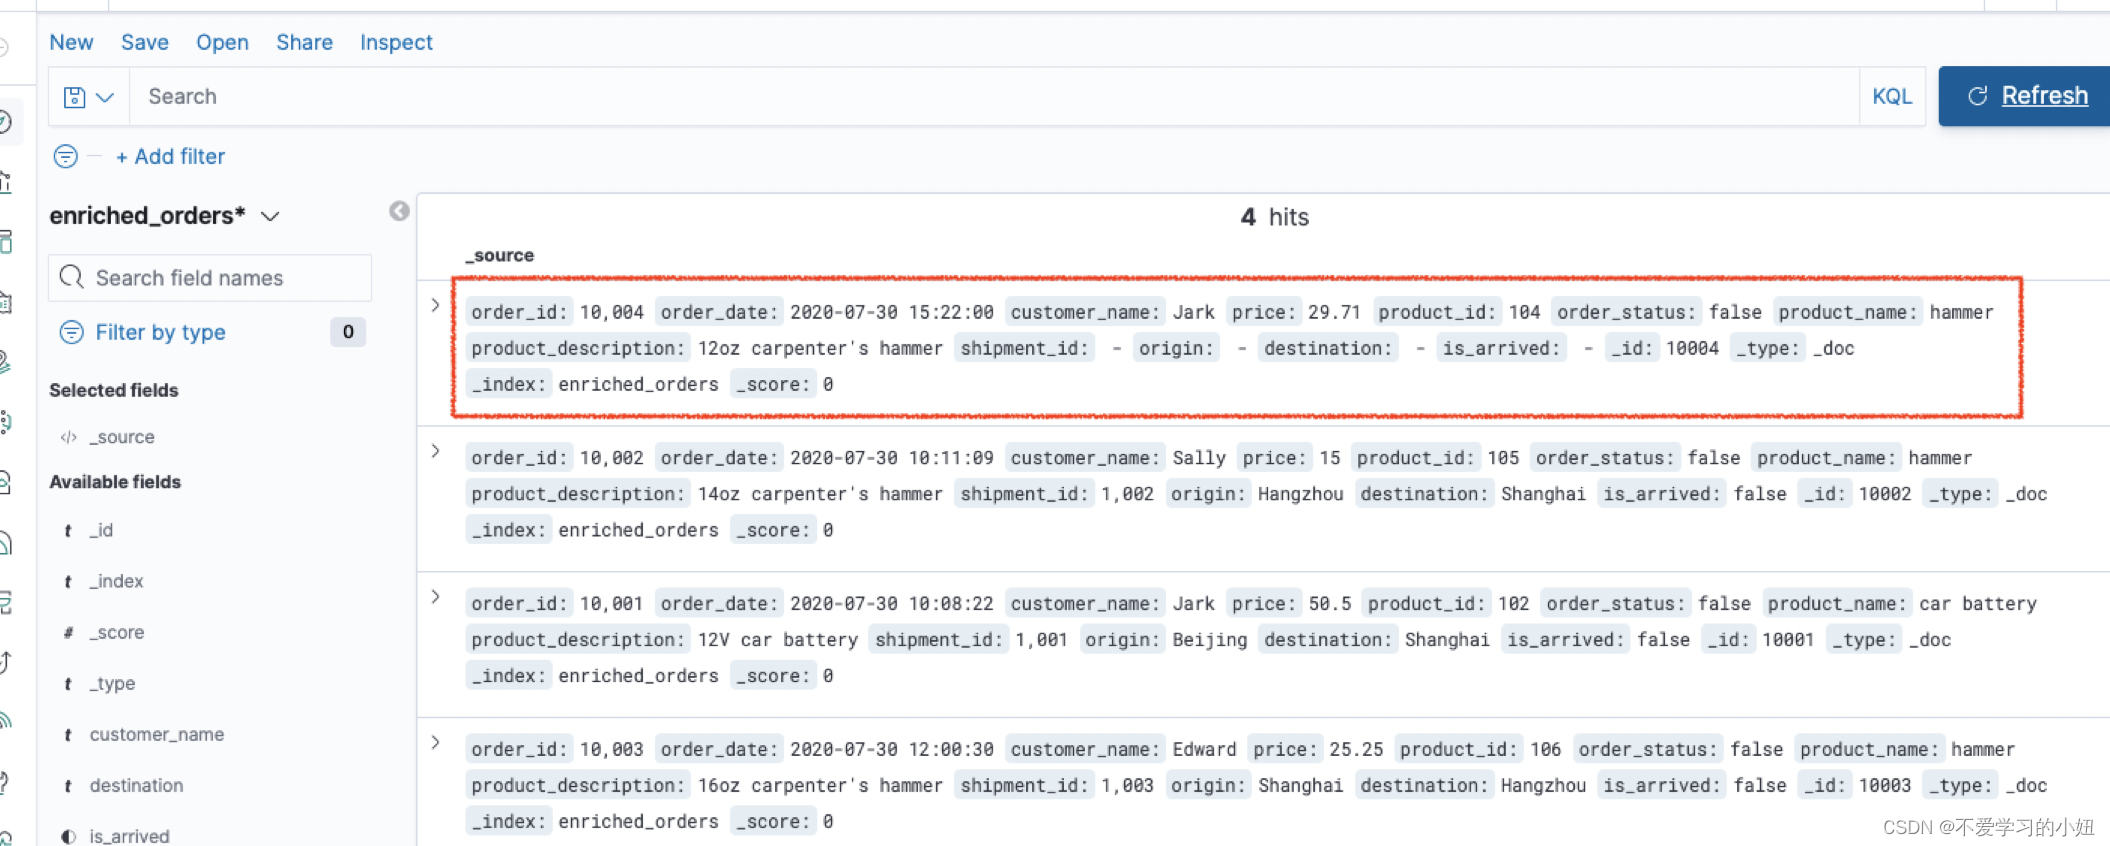2110x846 pixels.
Task: Expand document row for order 10,002
Action: pyautogui.click(x=435, y=451)
